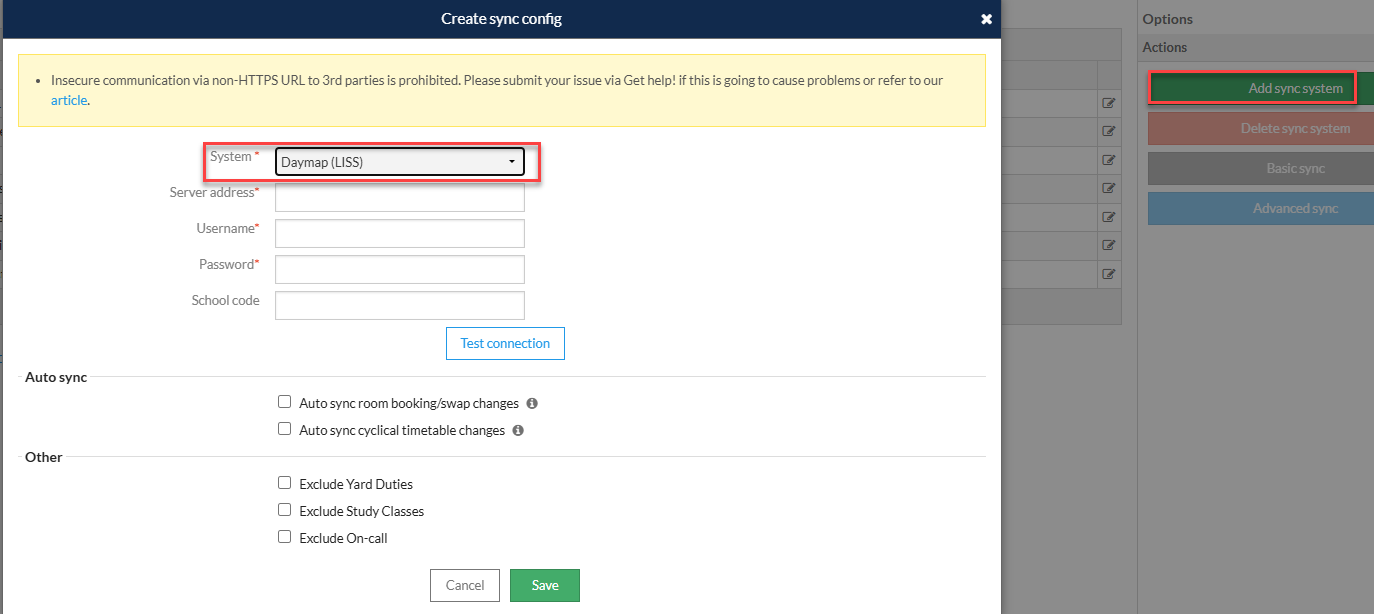The height and width of the screenshot is (614, 1374).
Task: Open the article link in the warning
Action: 69,100
